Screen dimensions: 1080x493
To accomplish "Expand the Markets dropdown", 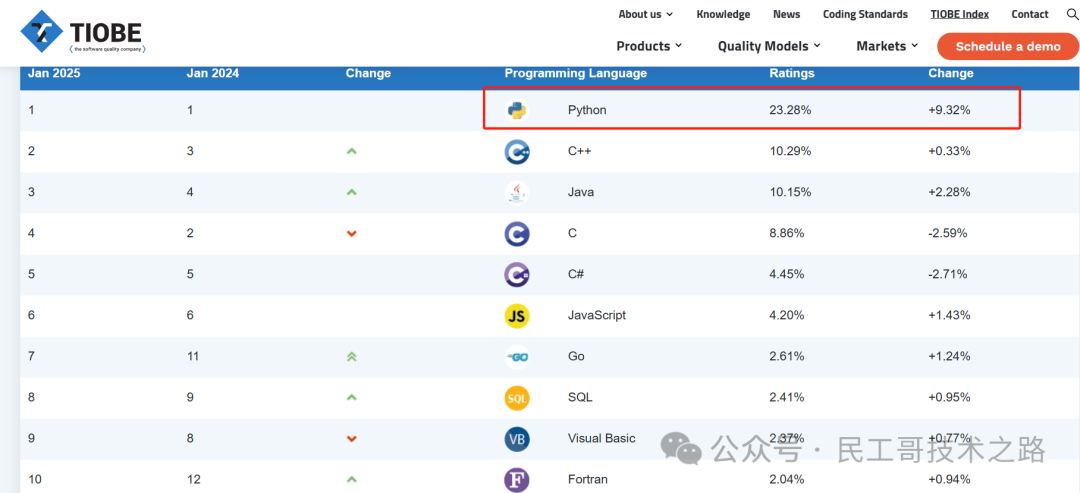I will tap(887, 46).
